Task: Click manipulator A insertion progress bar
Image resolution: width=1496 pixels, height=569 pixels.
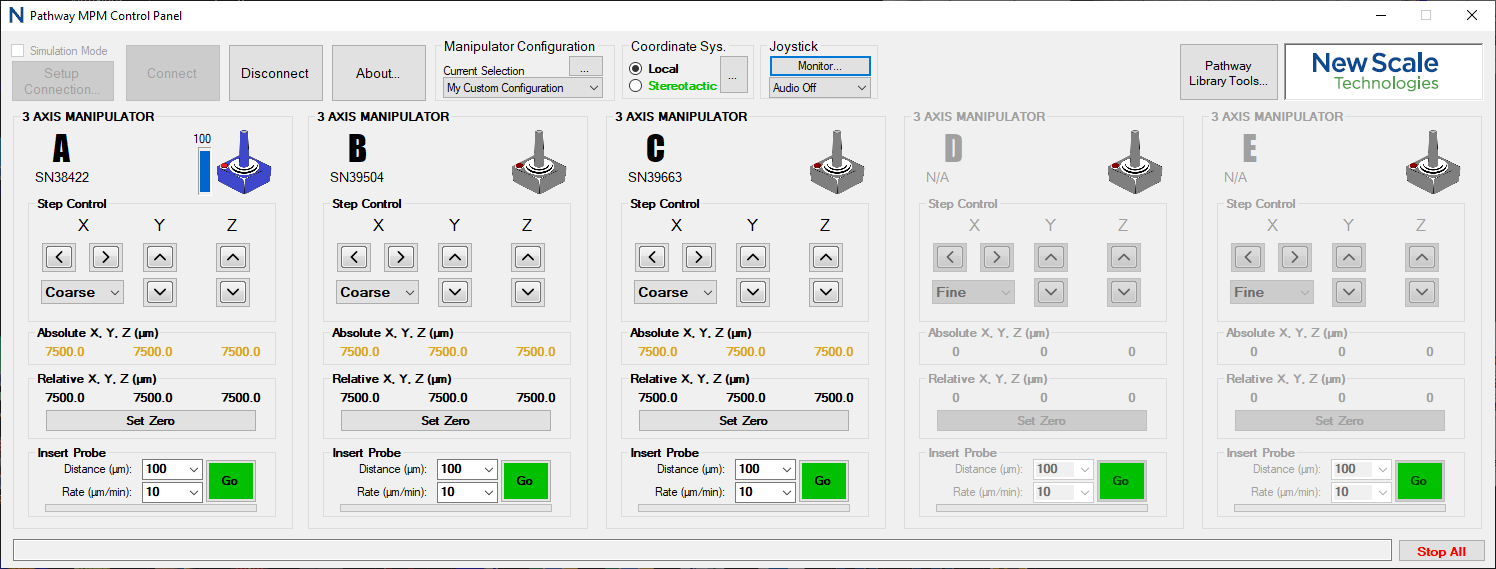Action: pos(150,508)
